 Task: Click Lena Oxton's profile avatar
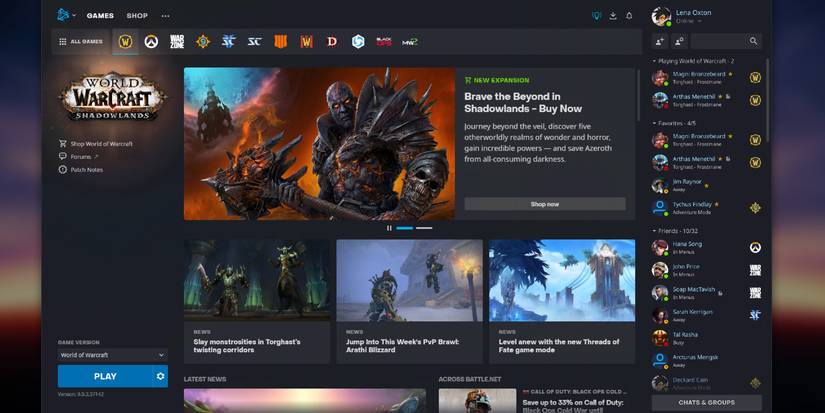click(661, 16)
